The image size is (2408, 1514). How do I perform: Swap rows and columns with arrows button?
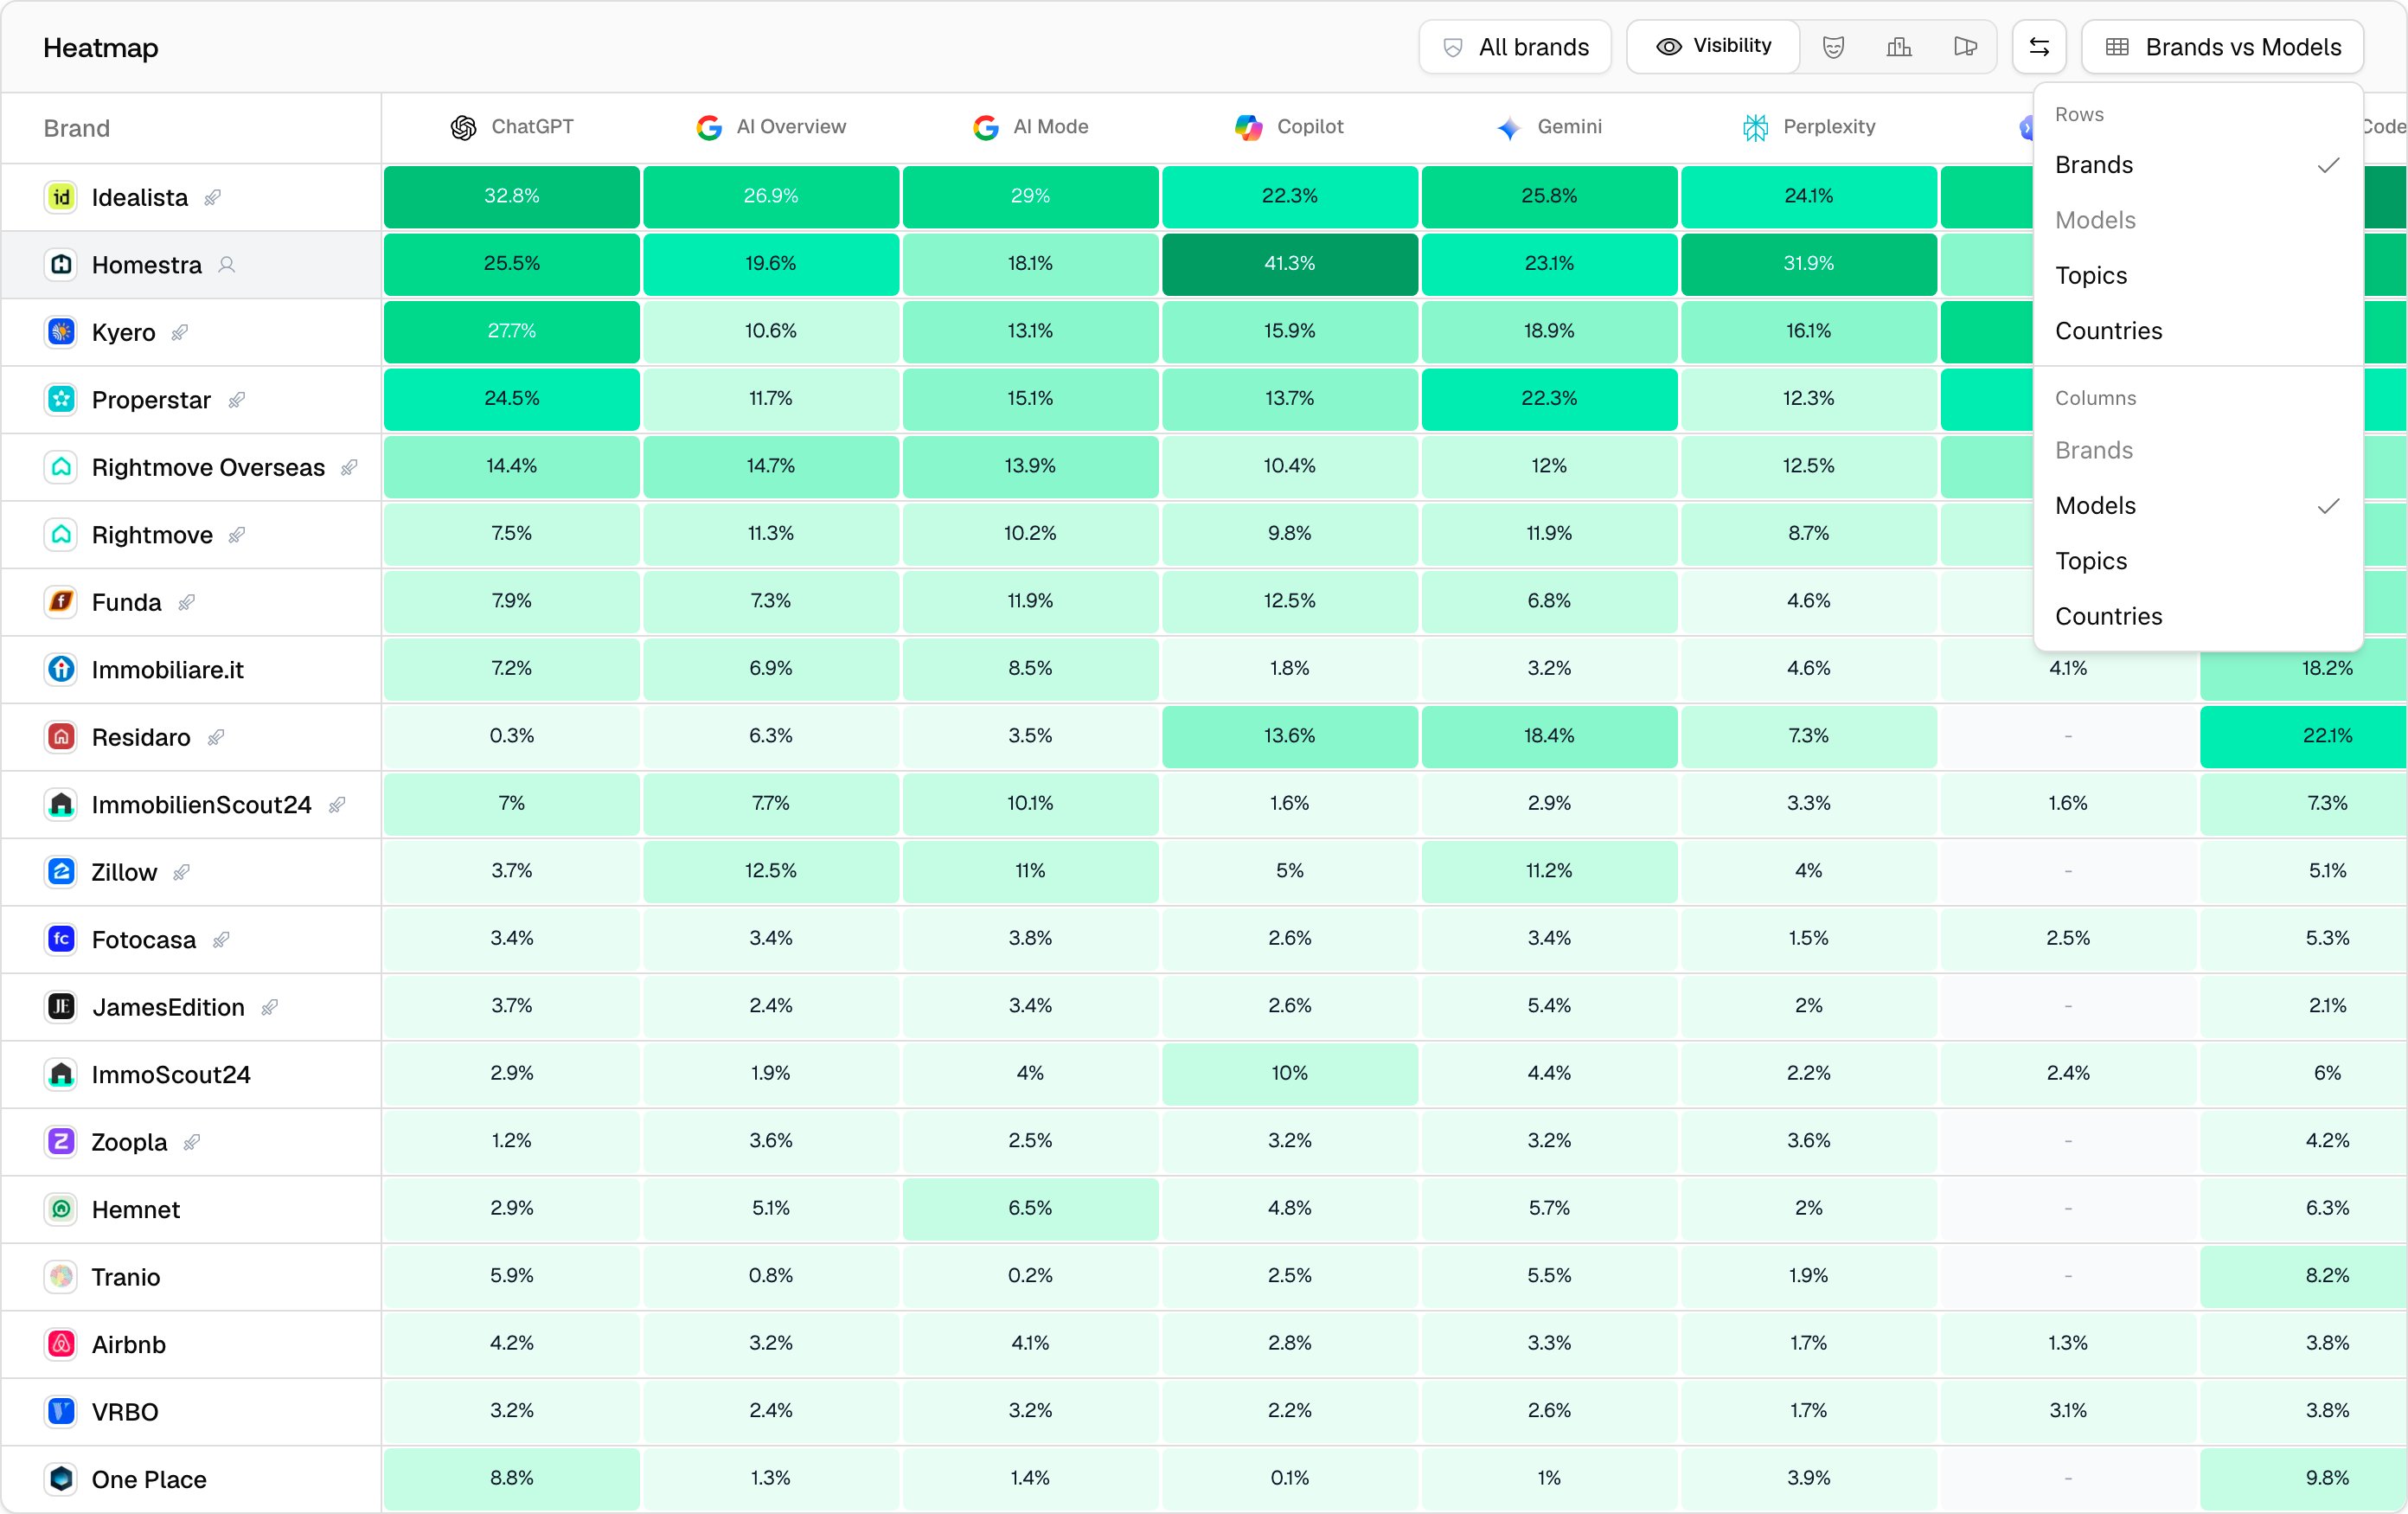[x=2039, y=47]
